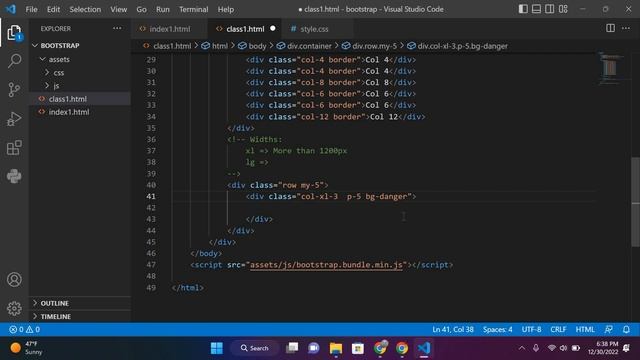Change language mode HTML in status bar
Screen dimensions: 640x360
585,329
